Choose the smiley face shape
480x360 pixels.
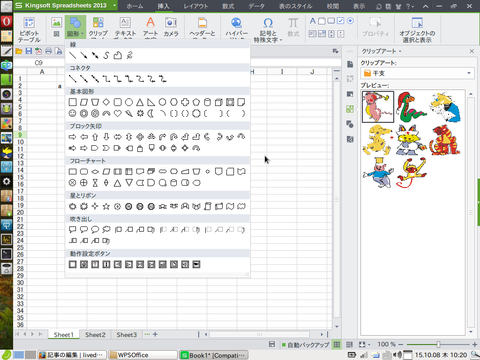[72, 113]
